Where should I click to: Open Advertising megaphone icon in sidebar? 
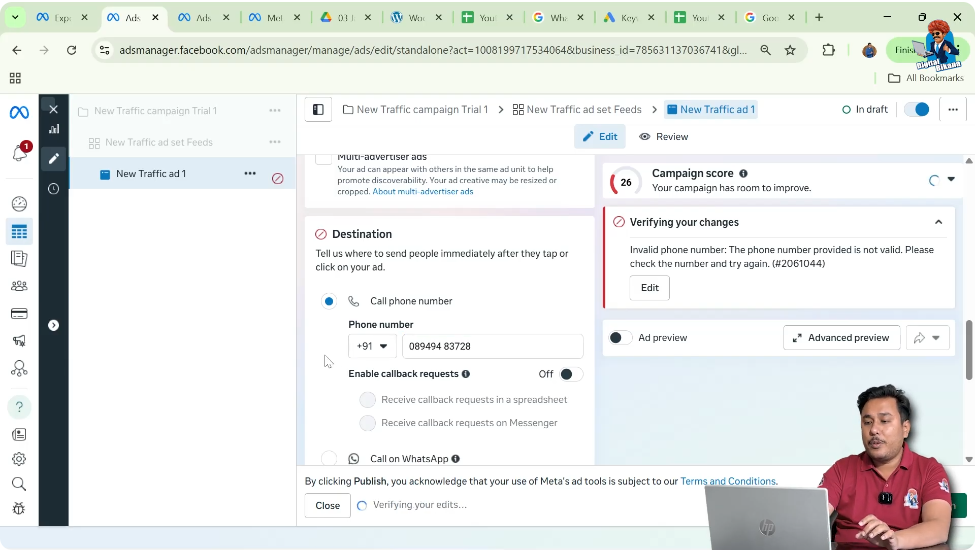(x=19, y=341)
